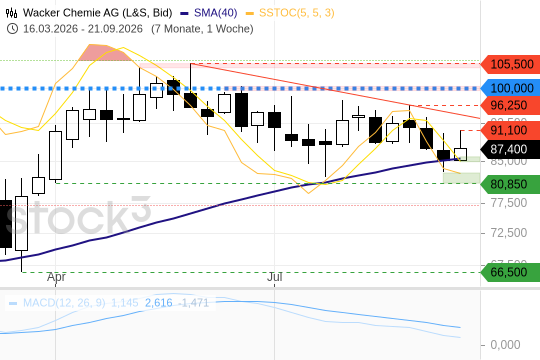Click the last white candle on the chart
Screen dimensions: 540x360
(x=460, y=154)
